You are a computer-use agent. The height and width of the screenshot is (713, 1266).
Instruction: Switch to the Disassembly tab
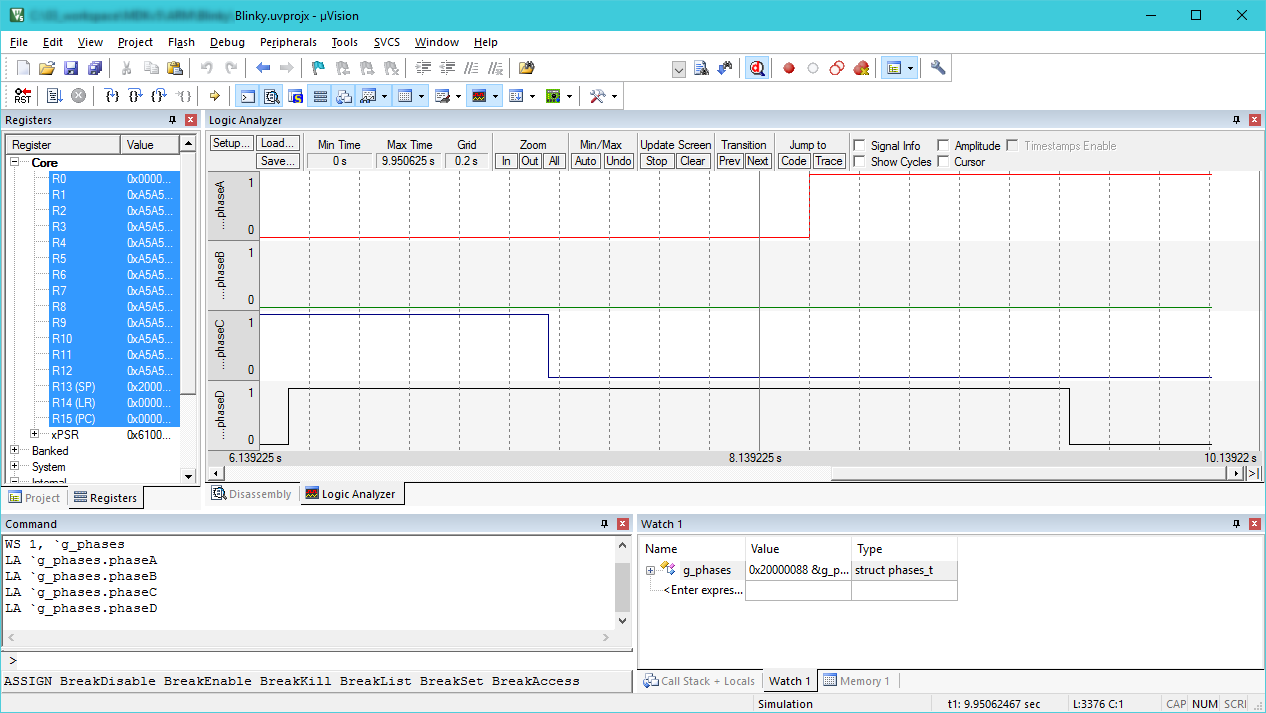tap(252, 494)
